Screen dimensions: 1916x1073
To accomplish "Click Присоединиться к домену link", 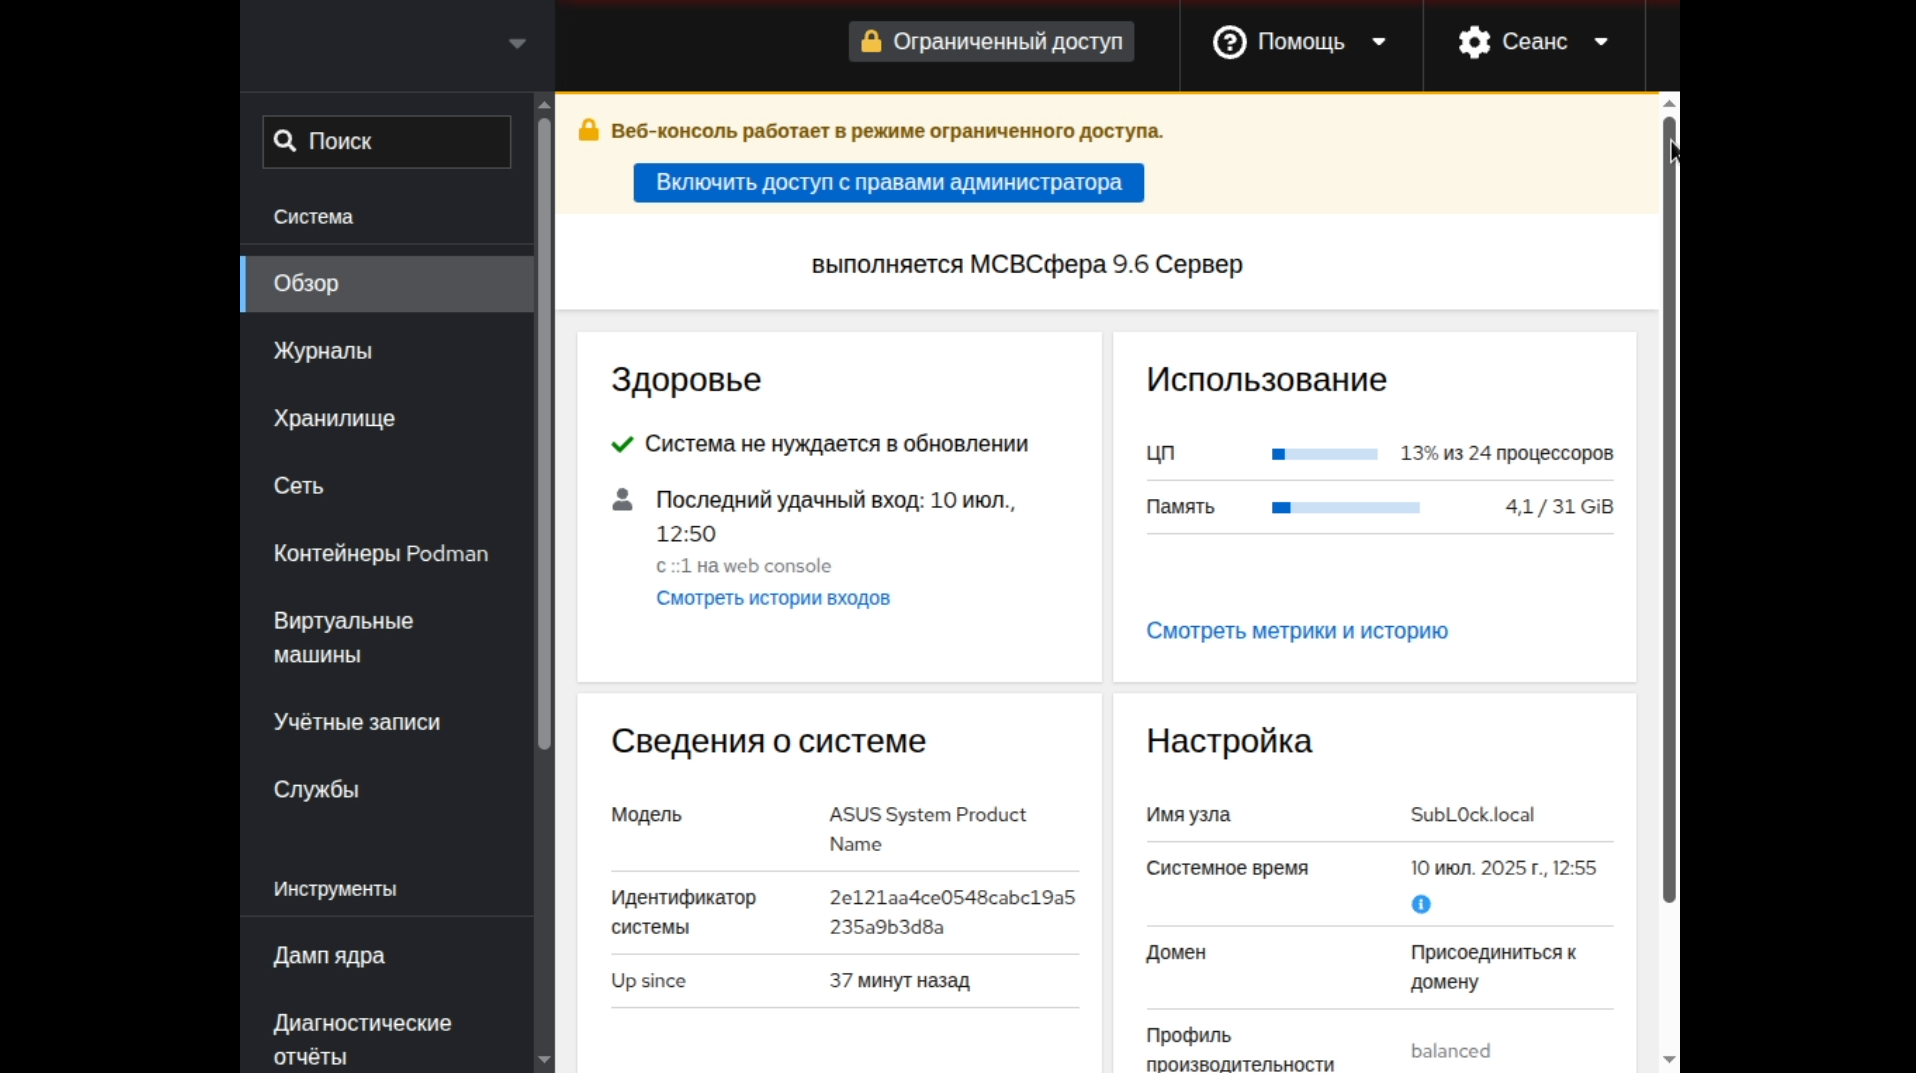I will pyautogui.click(x=1492, y=967).
